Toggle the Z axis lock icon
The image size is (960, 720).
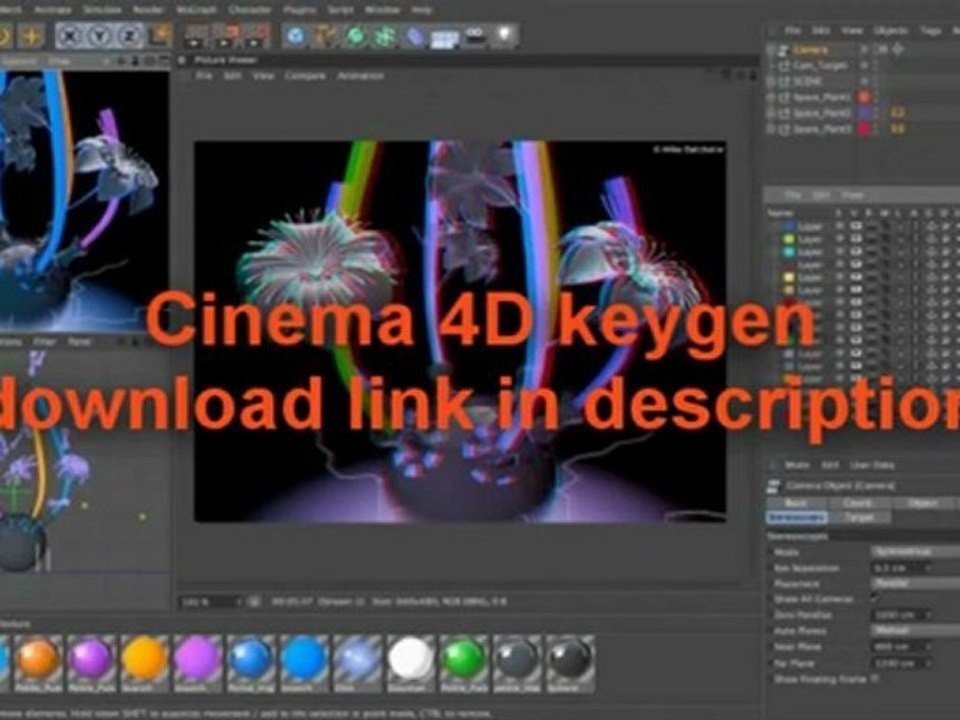[x=129, y=36]
